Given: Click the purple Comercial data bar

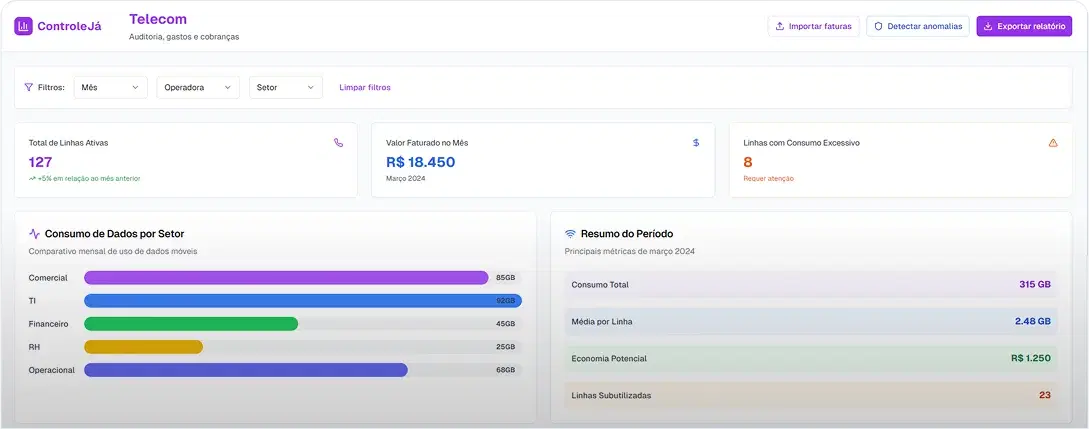Looking at the screenshot, I should [286, 278].
